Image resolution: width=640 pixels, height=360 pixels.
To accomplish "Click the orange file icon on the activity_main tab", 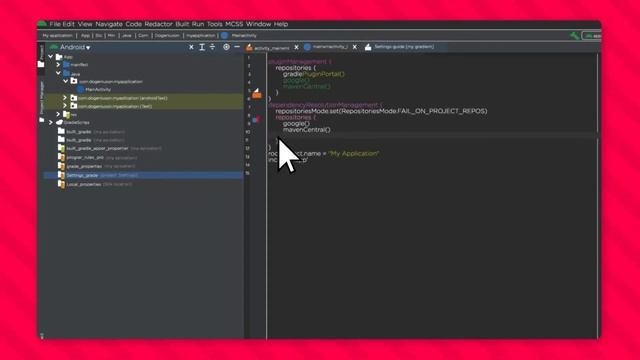I will (249, 48).
